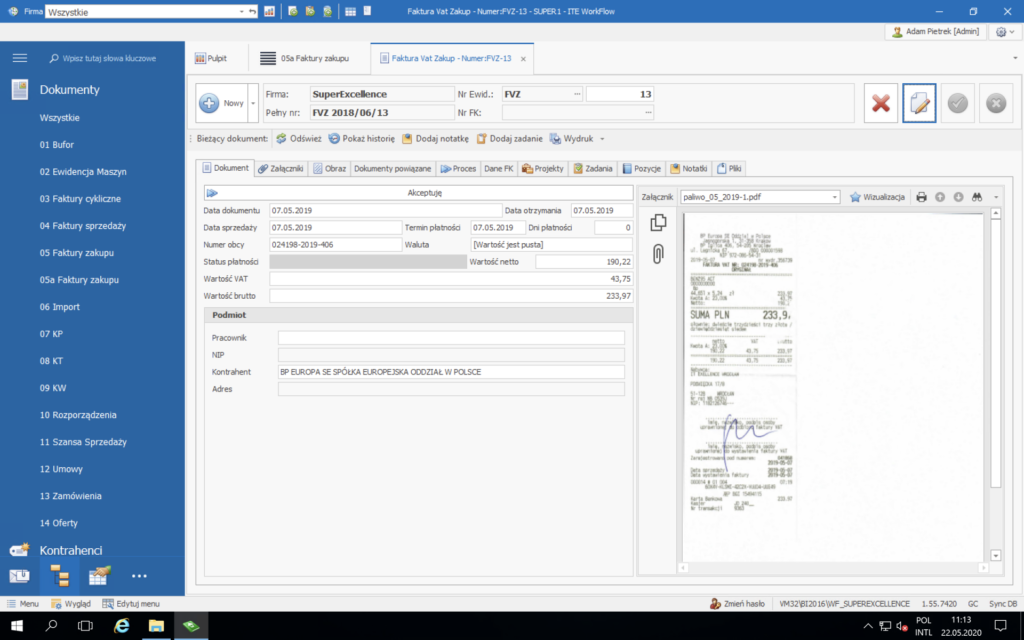Print the attachment with printer icon
The height and width of the screenshot is (640, 1024).
tap(921, 196)
